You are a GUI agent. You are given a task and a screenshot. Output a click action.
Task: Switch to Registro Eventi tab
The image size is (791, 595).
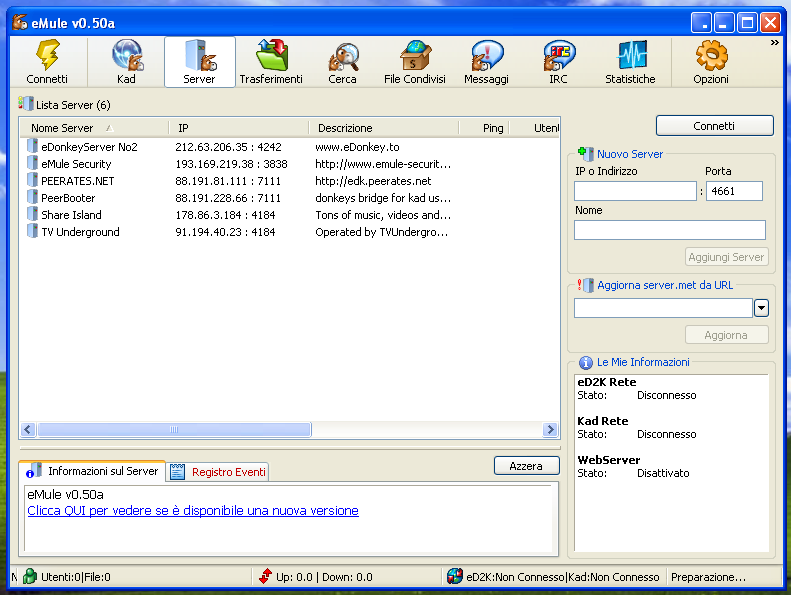[x=219, y=471]
